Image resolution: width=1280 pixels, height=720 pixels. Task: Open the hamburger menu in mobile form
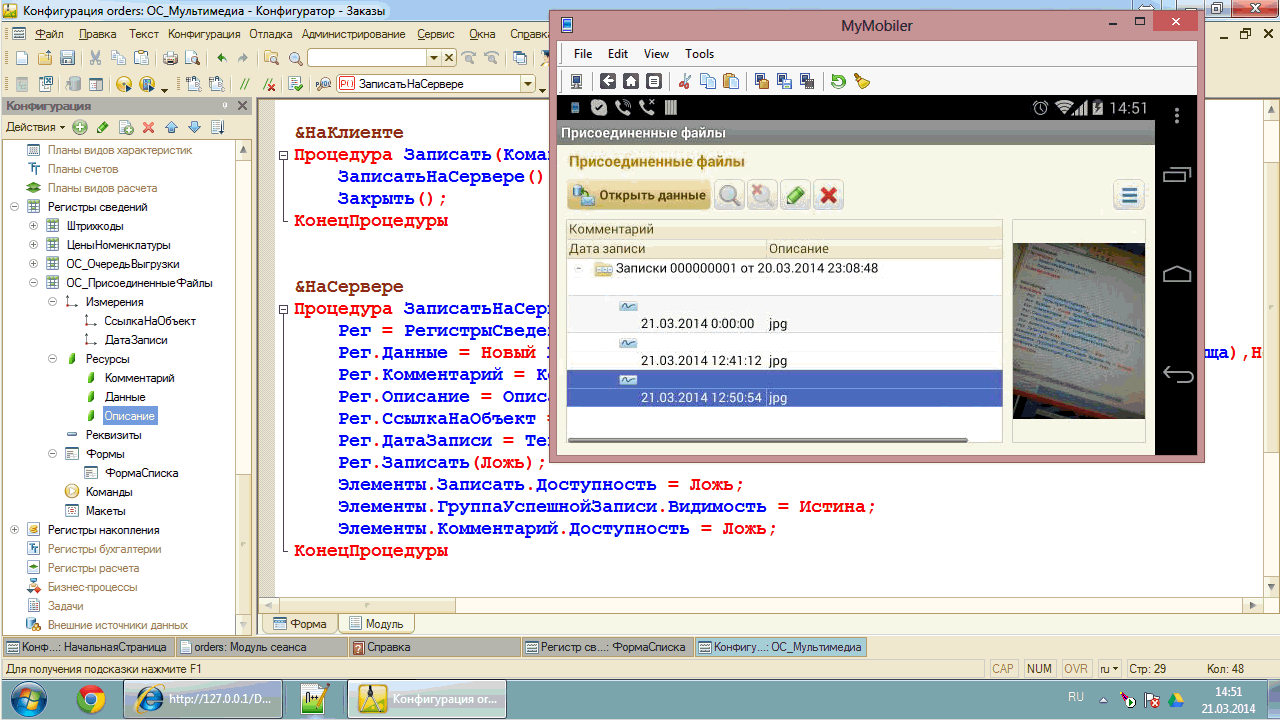[1129, 195]
